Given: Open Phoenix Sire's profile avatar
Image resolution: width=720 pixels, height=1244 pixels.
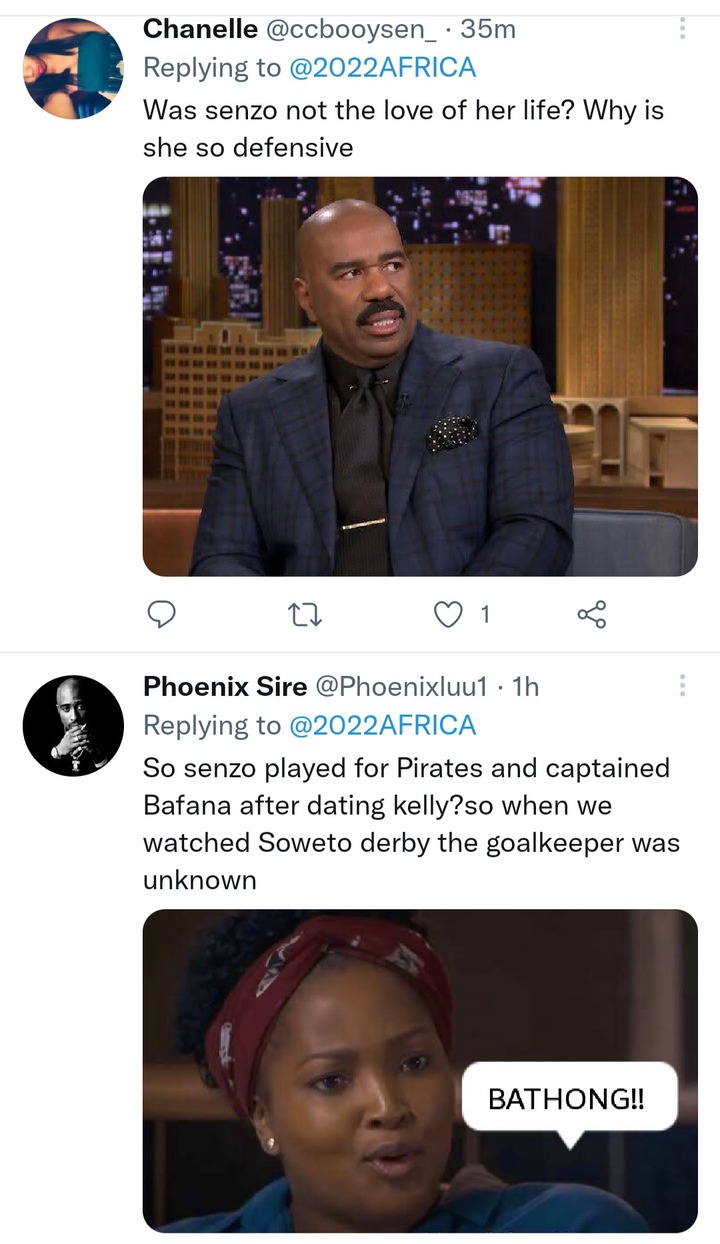Looking at the screenshot, I should pos(73,726).
